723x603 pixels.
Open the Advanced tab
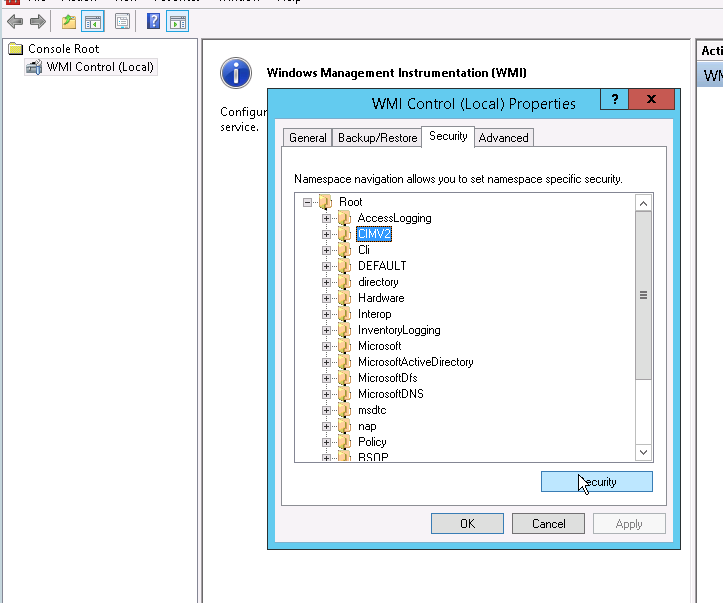coord(504,138)
